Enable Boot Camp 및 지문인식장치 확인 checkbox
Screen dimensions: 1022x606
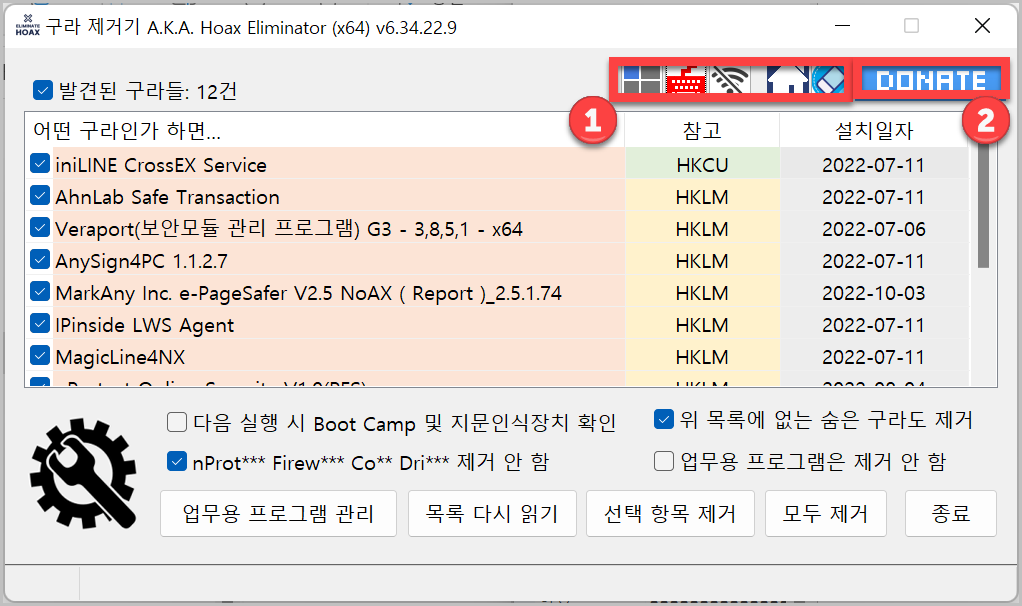(x=177, y=422)
